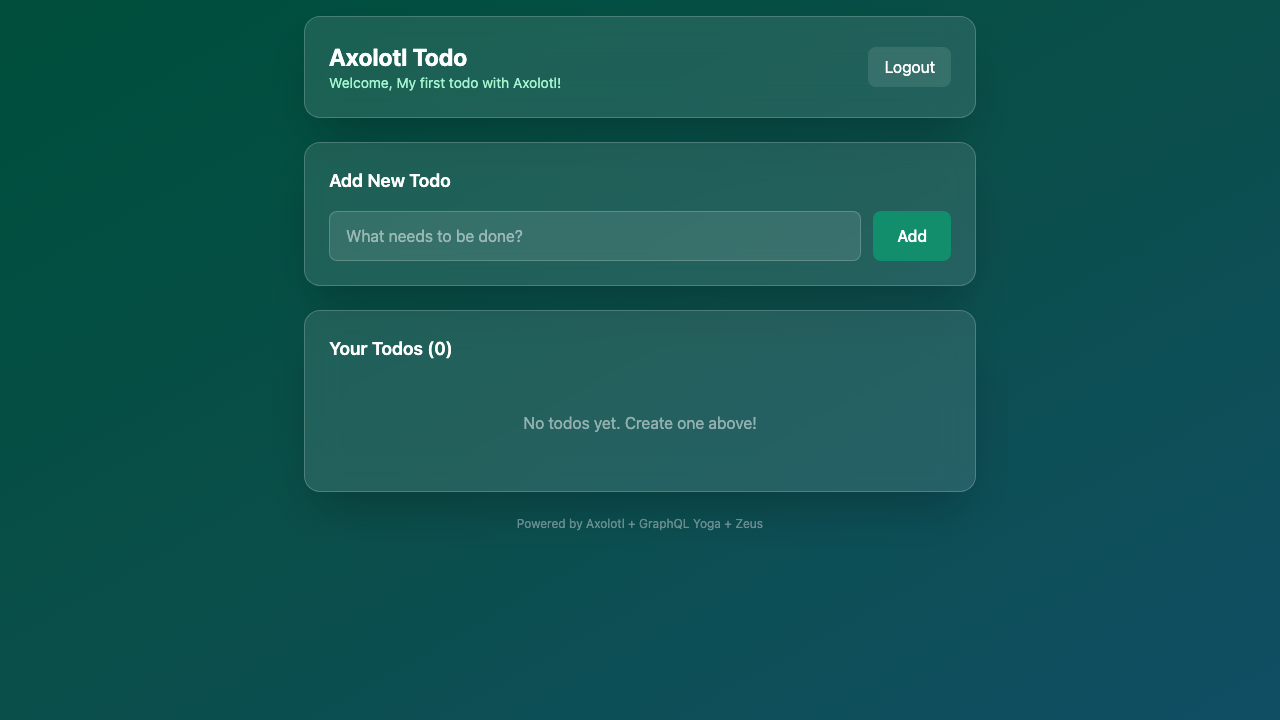Click the word "Todo" in the app title

coord(440,58)
